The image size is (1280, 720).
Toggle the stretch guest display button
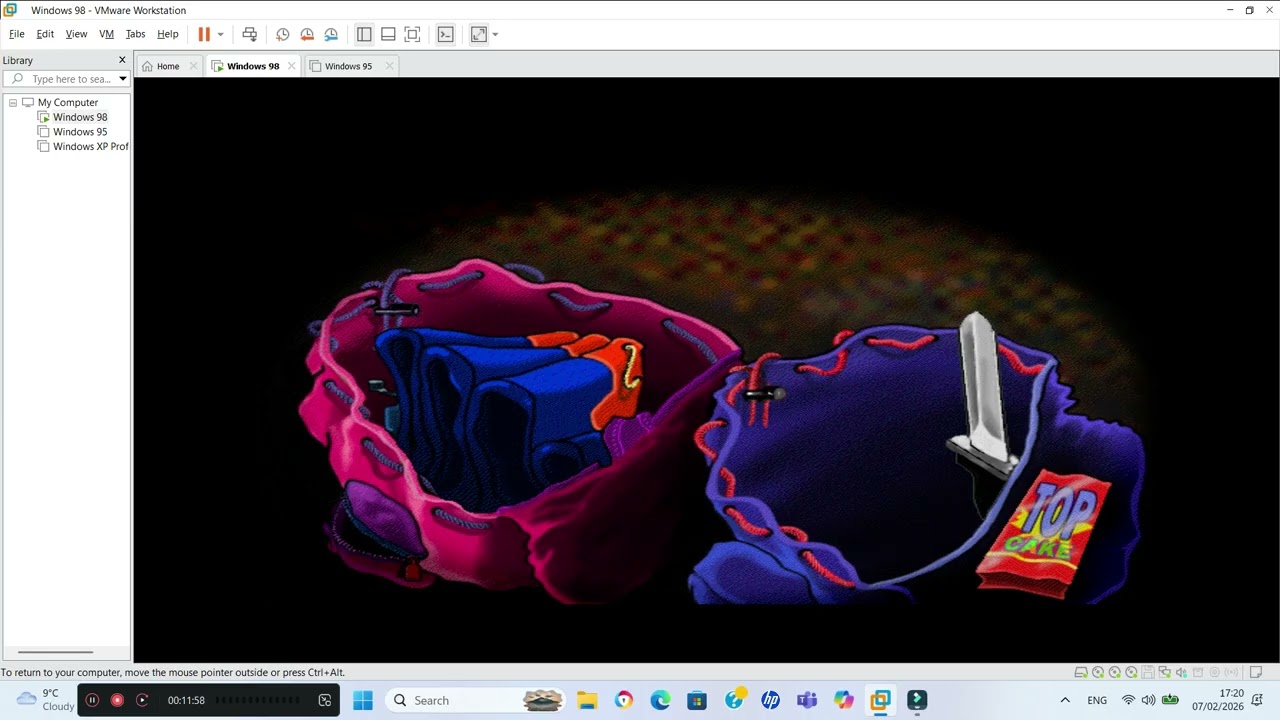(x=479, y=34)
